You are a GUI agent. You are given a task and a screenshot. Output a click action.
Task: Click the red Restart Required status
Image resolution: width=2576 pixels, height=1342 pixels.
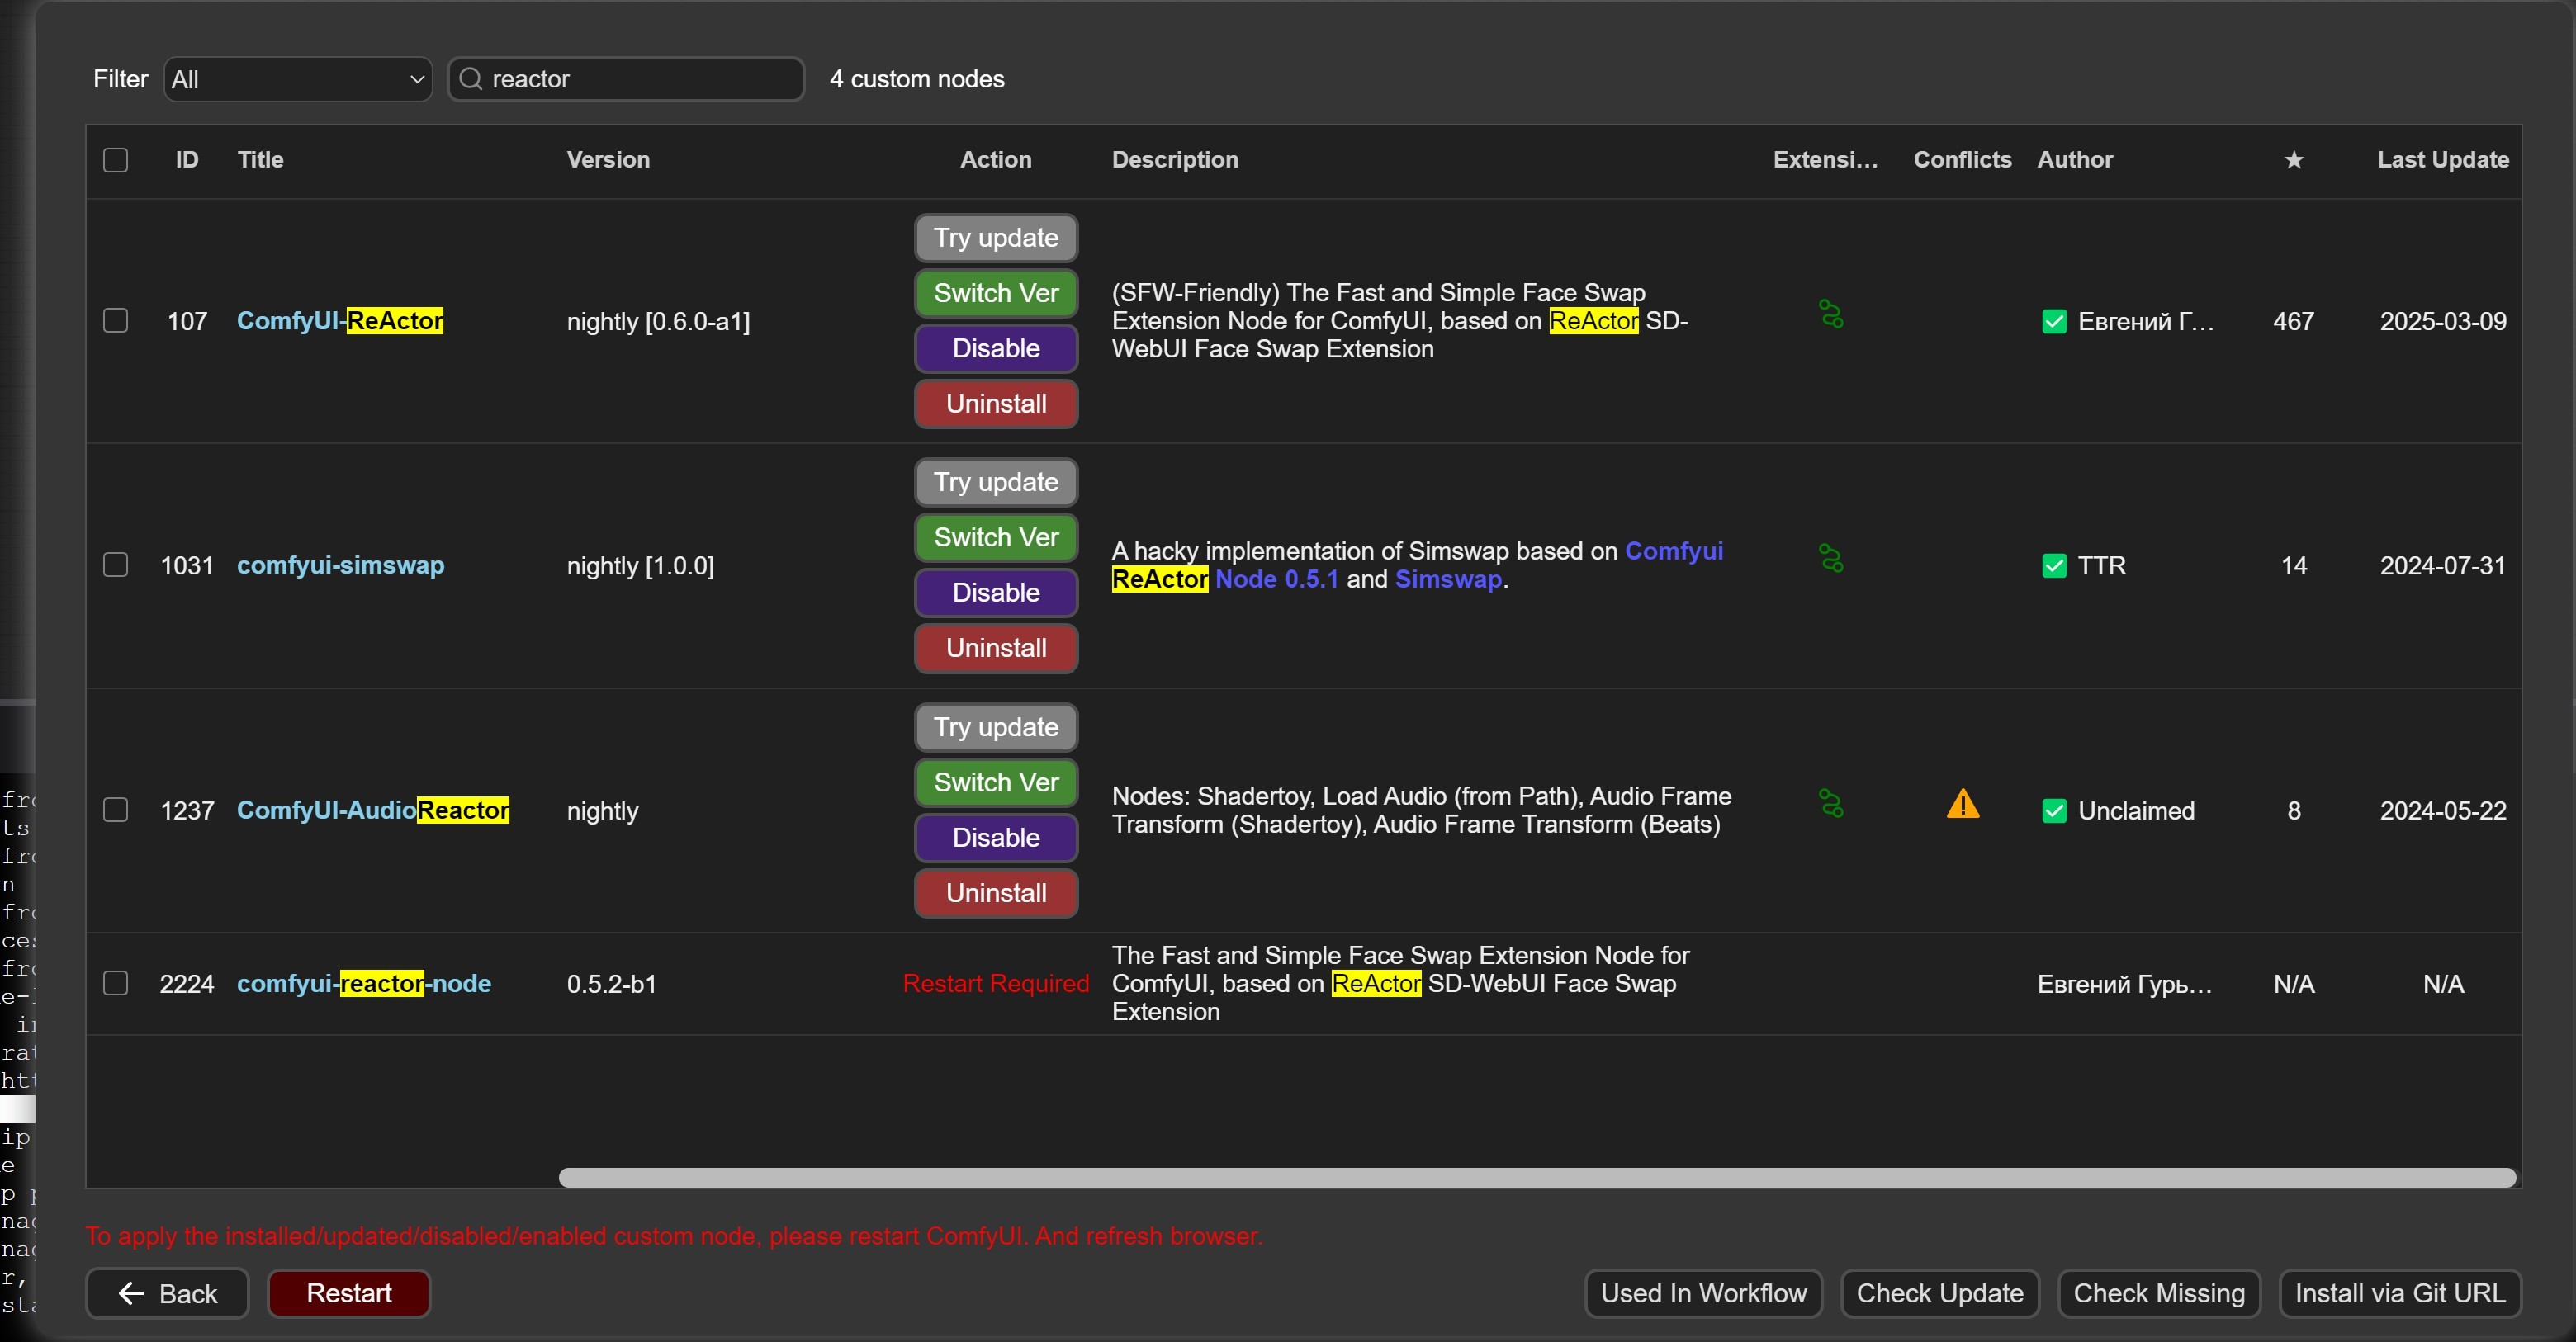tap(996, 983)
